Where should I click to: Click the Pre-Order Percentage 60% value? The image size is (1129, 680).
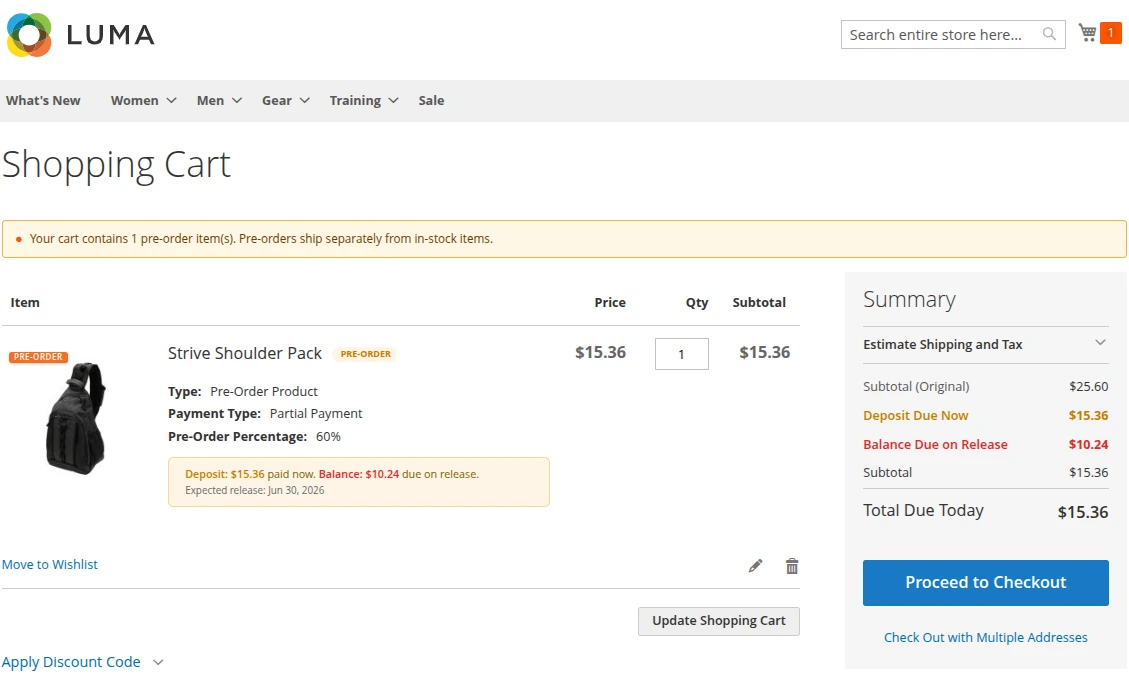(x=328, y=437)
